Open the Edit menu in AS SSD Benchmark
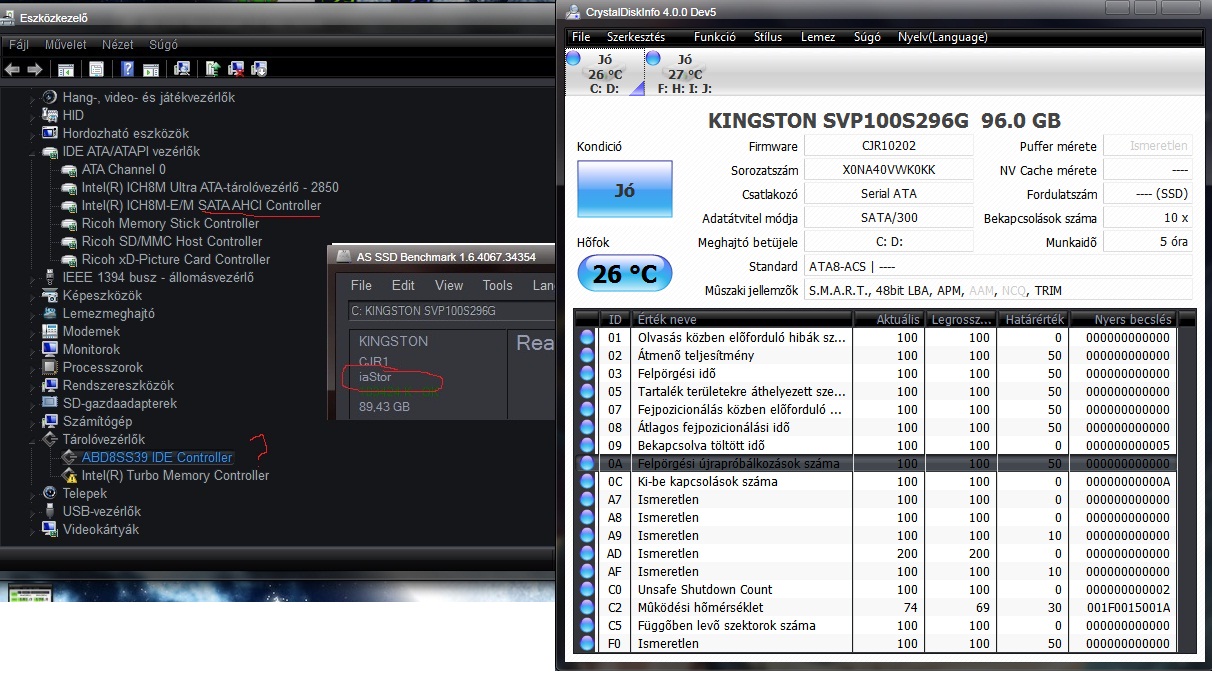This screenshot has height=673, width=1215. point(403,285)
